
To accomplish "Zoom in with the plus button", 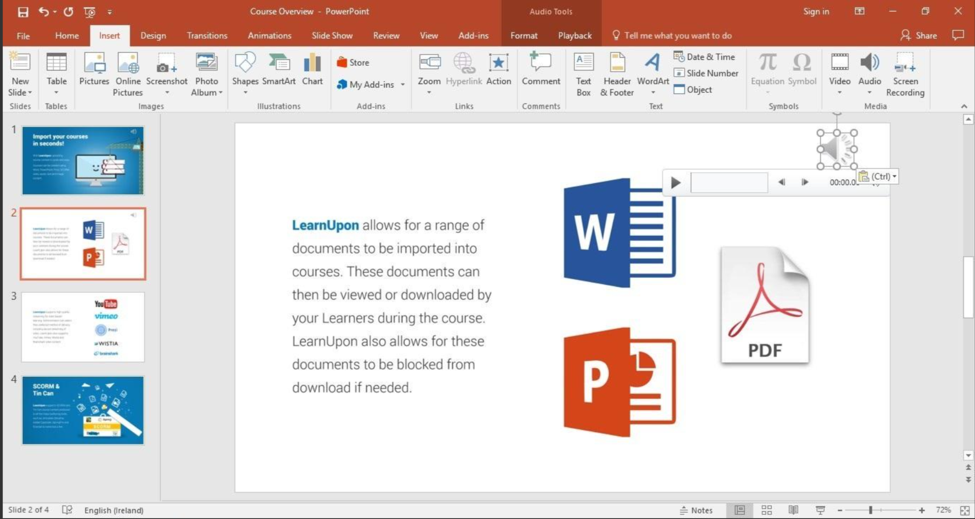I will 922,510.
